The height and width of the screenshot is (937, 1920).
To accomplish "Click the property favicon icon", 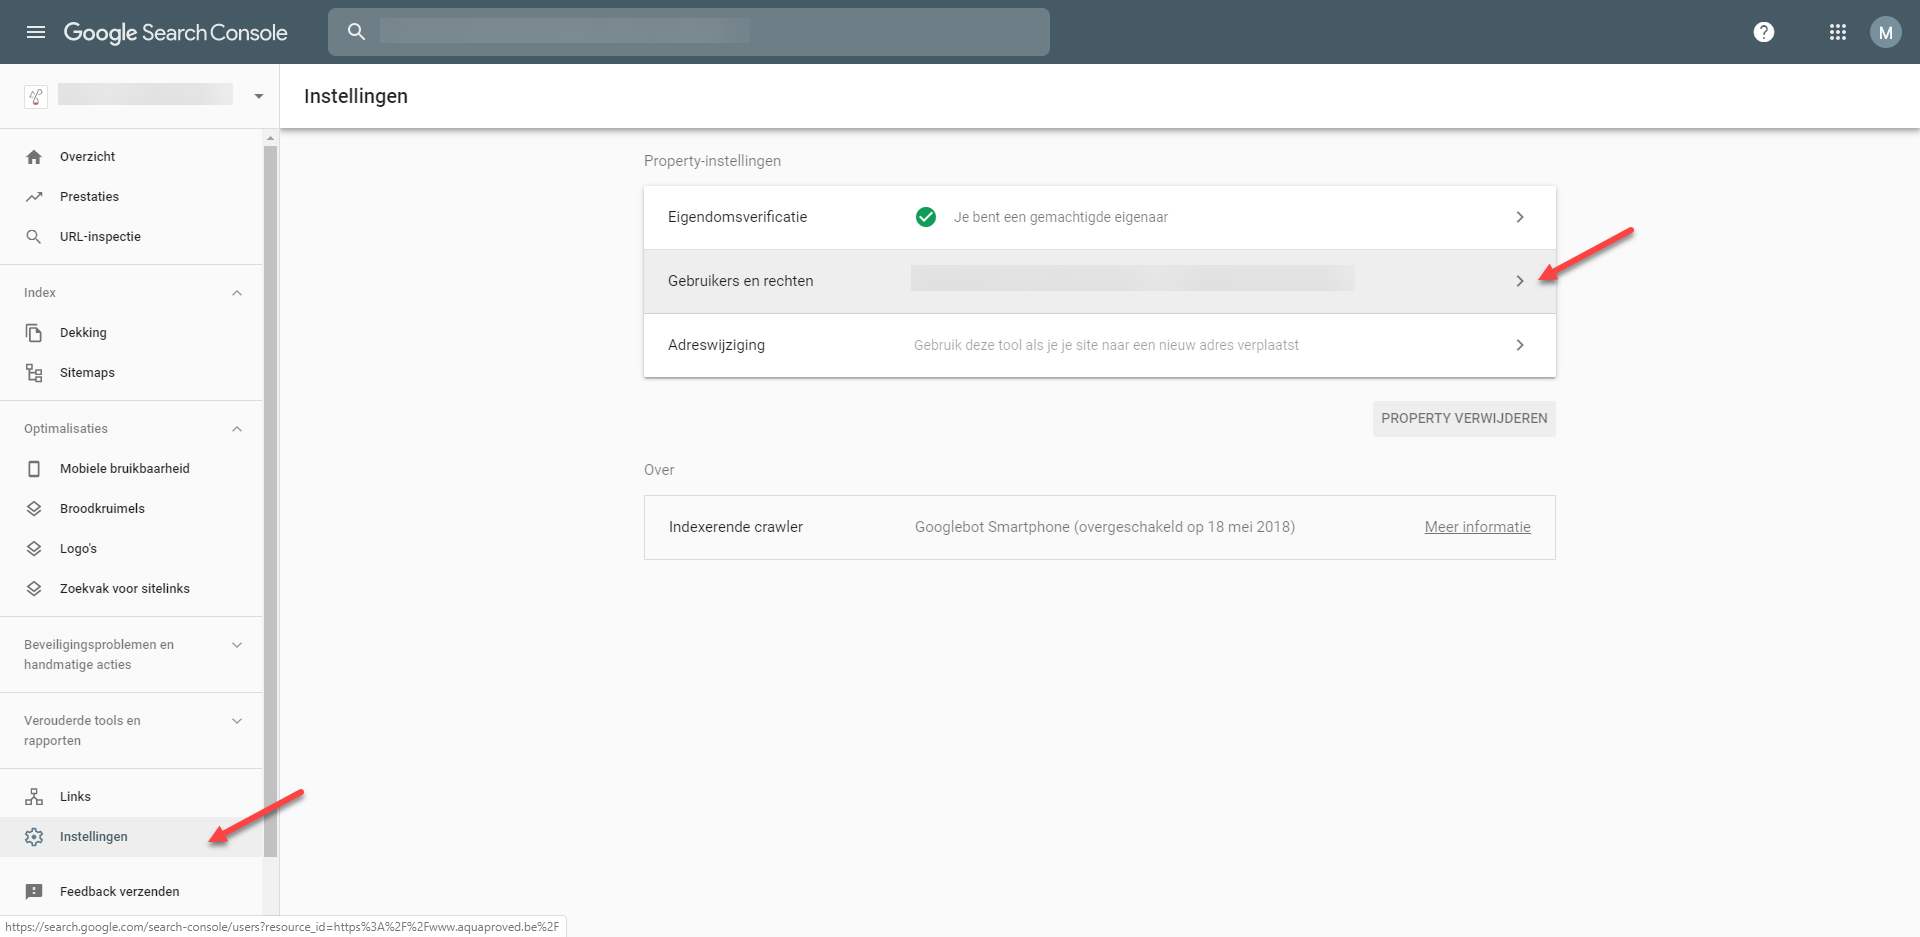I will 36,96.
